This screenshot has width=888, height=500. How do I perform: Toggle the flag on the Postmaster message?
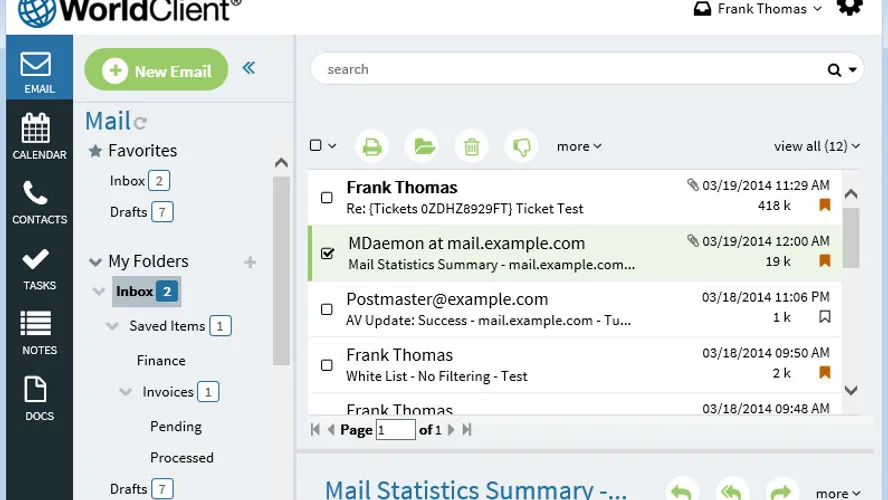tap(825, 317)
